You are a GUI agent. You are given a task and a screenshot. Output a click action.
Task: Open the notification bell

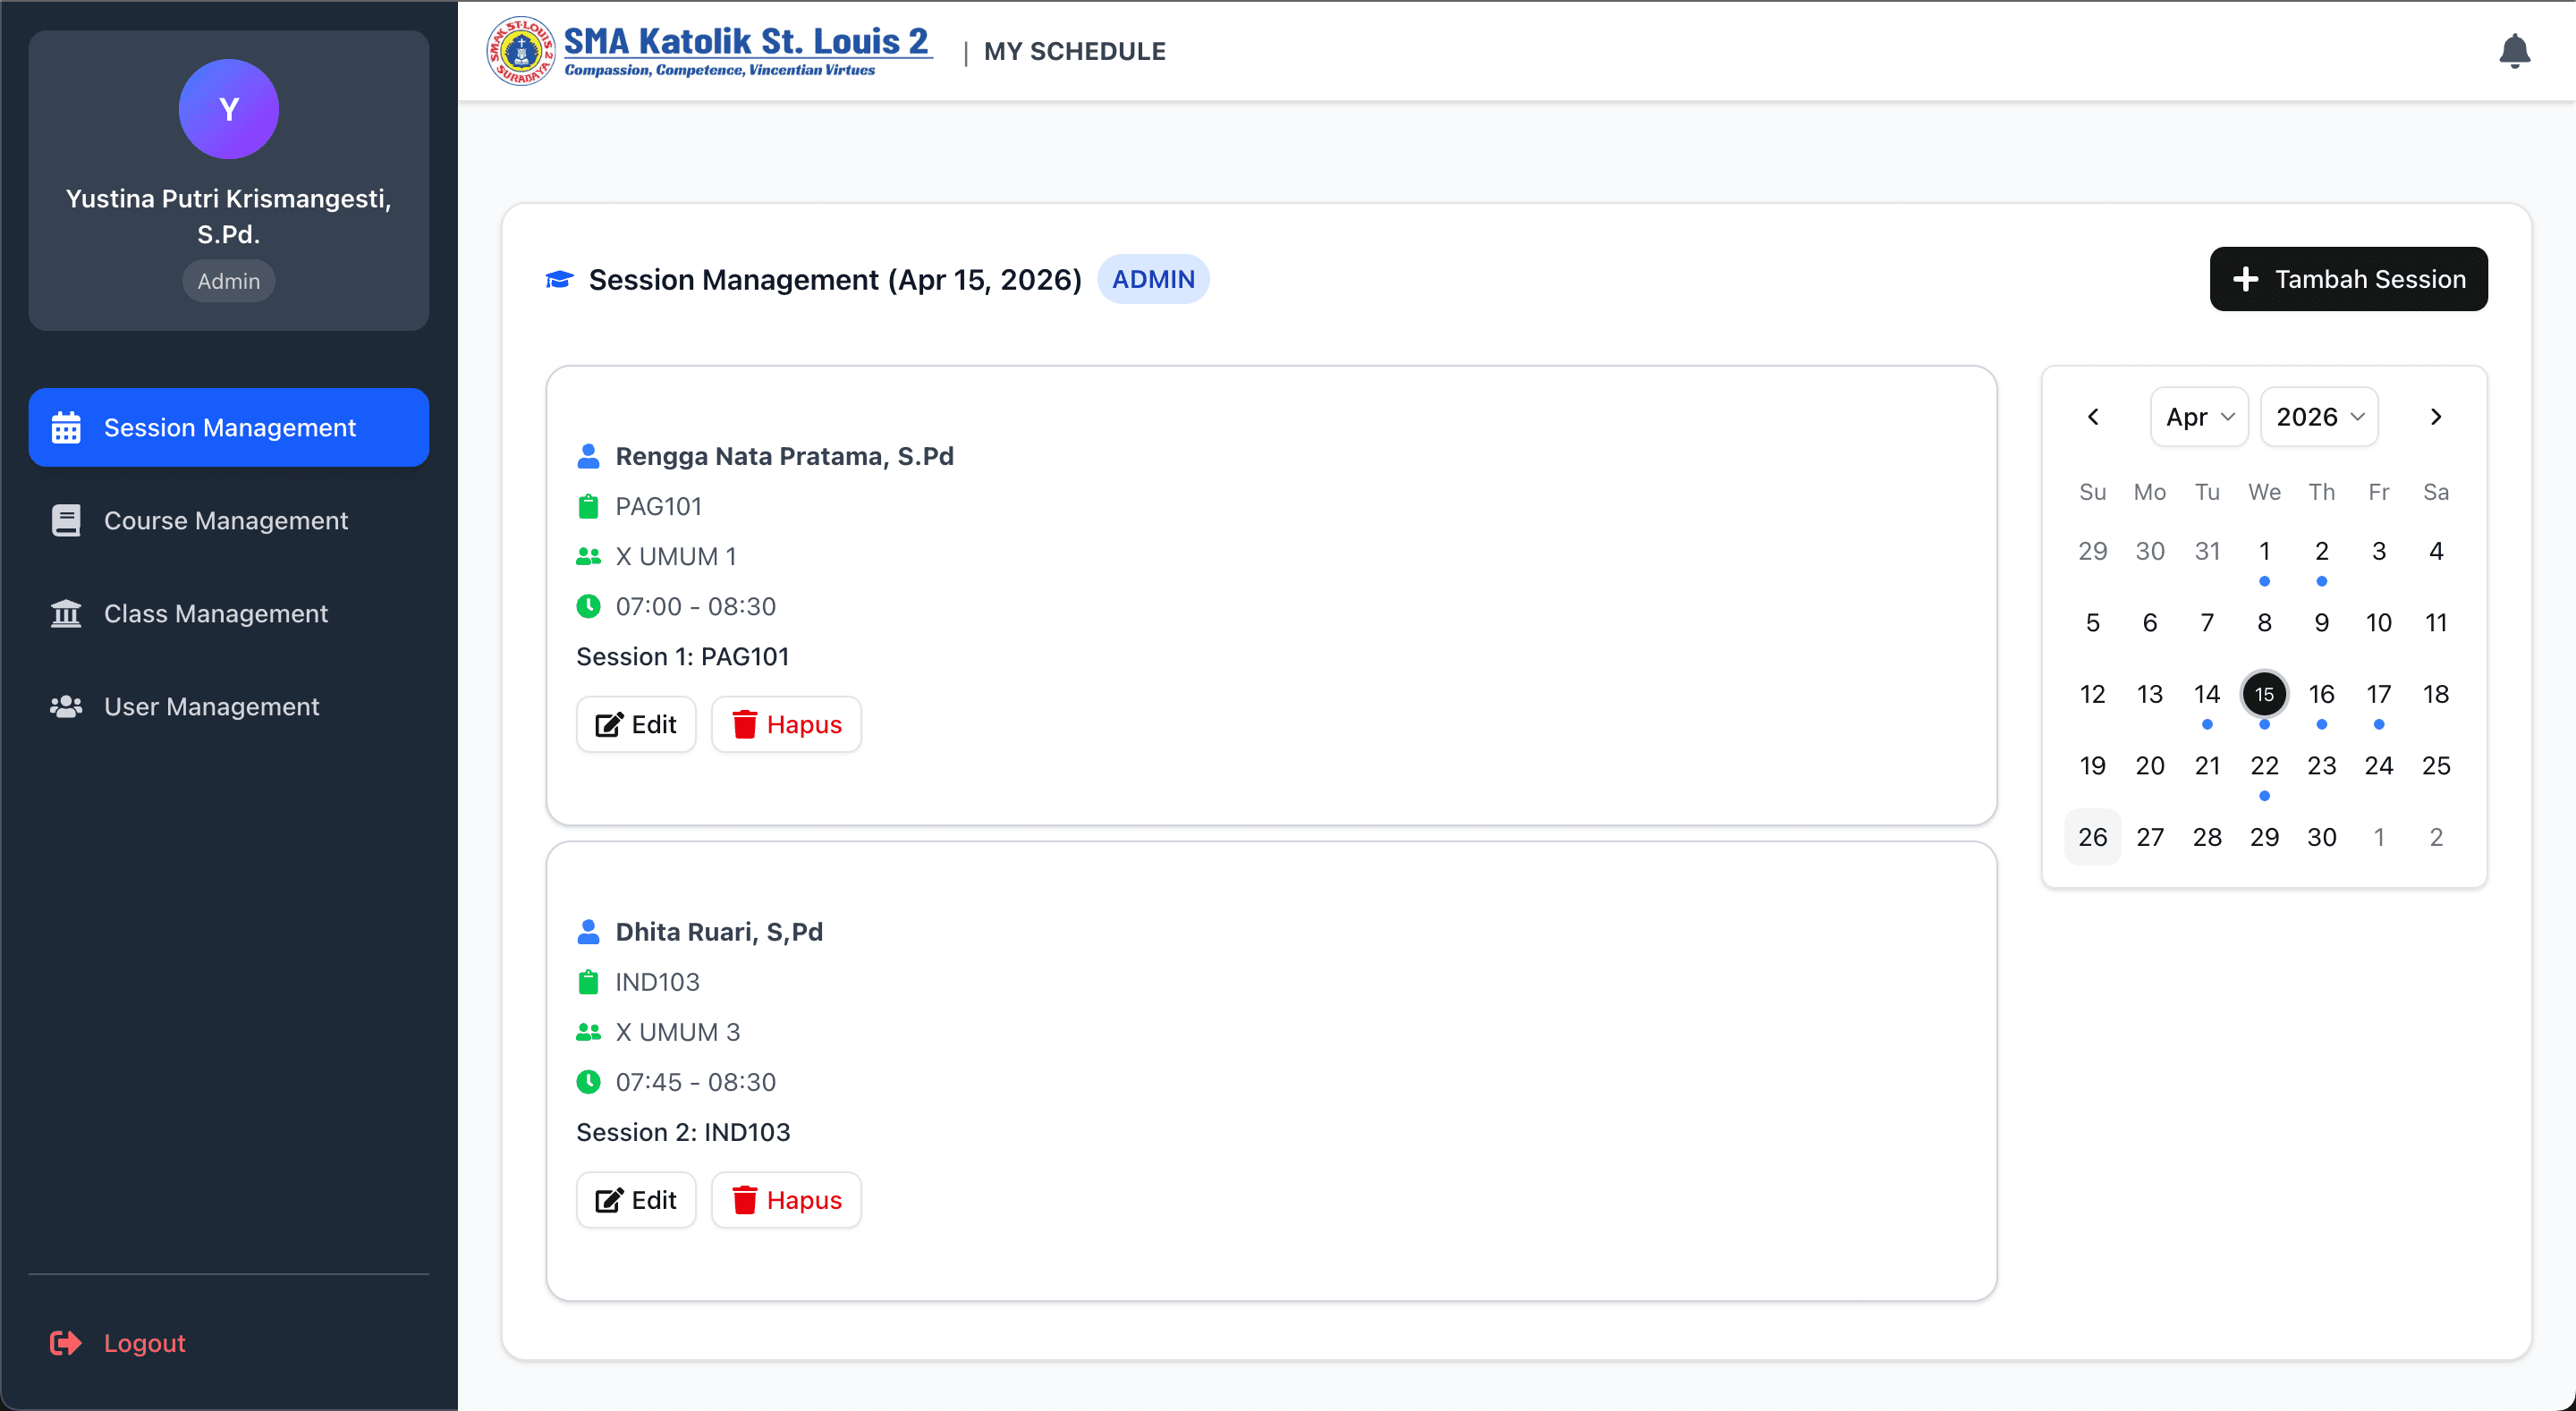(2513, 51)
